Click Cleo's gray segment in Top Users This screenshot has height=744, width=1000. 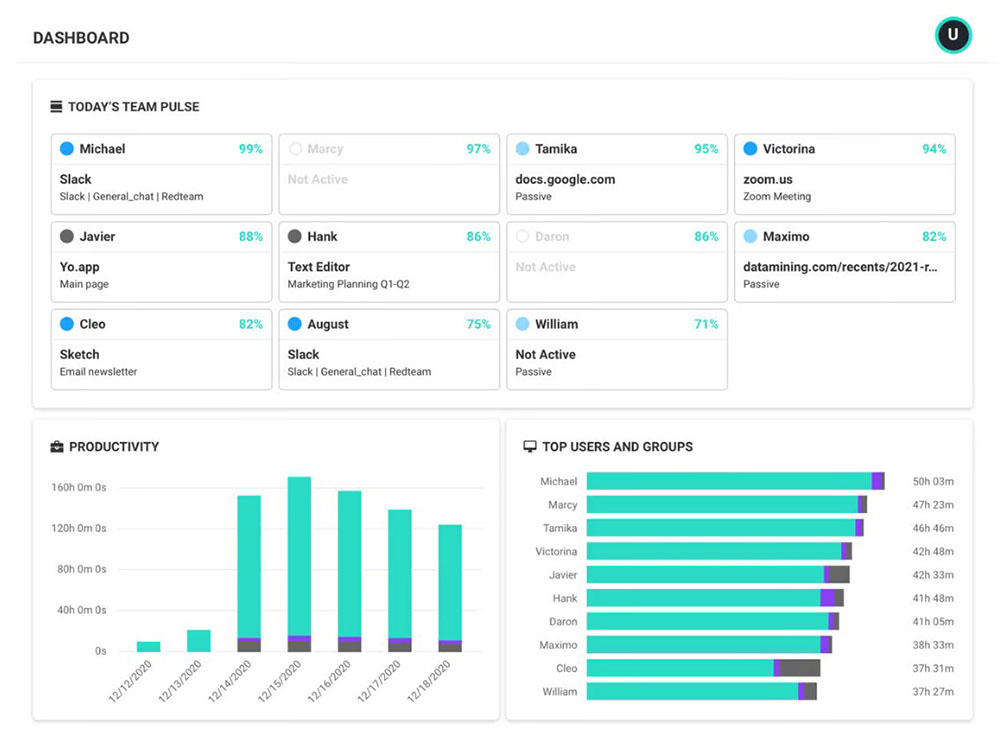(800, 668)
